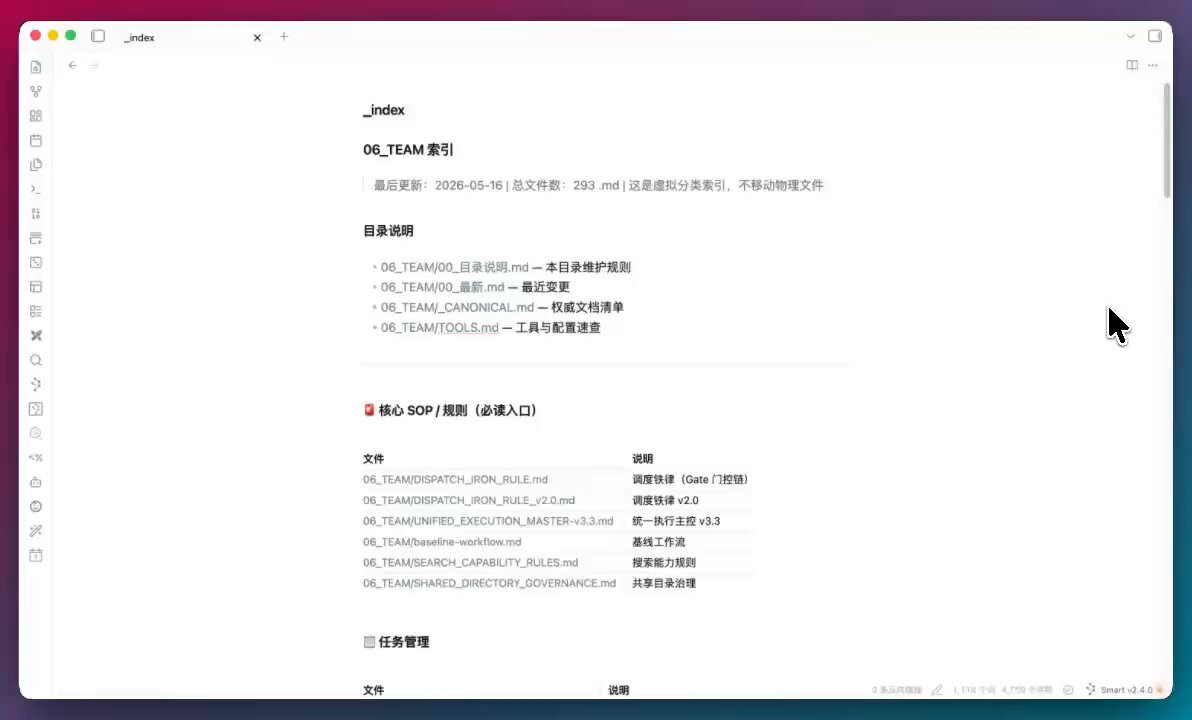Click the backlinks count in status bar

[897, 690]
